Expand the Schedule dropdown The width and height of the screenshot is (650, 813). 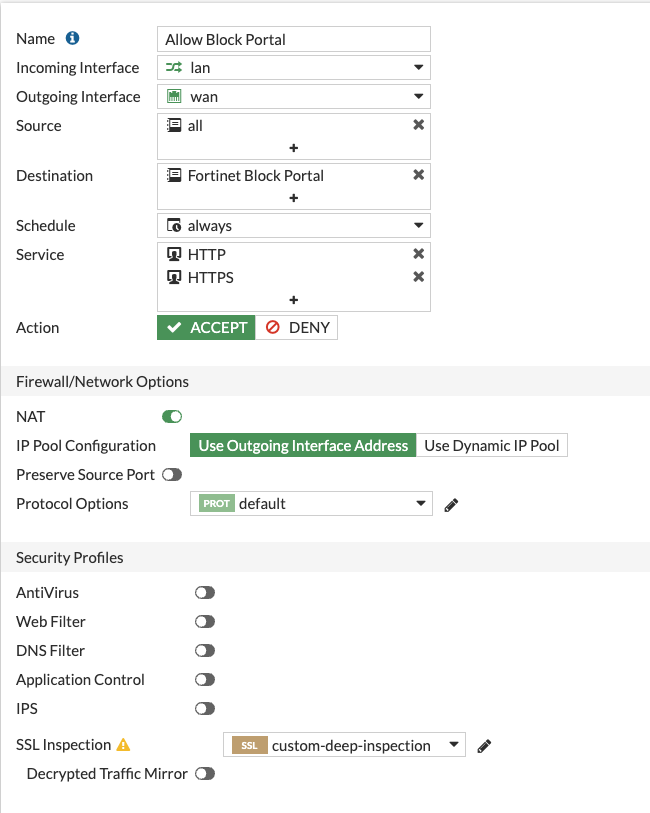[294, 226]
